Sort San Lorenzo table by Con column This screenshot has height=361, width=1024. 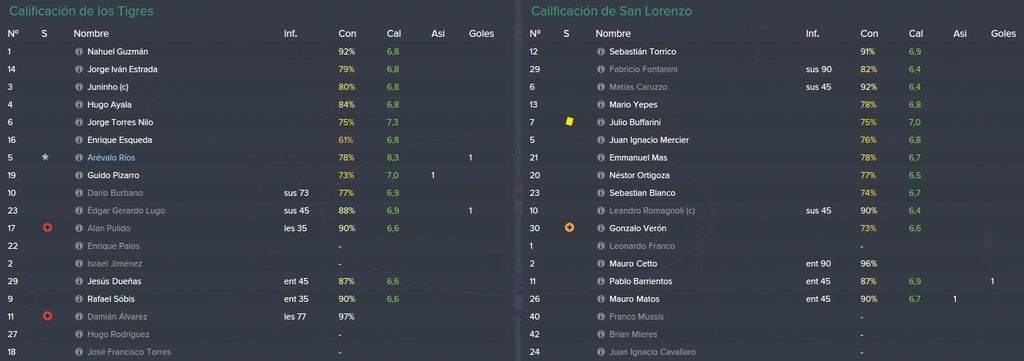[869, 33]
